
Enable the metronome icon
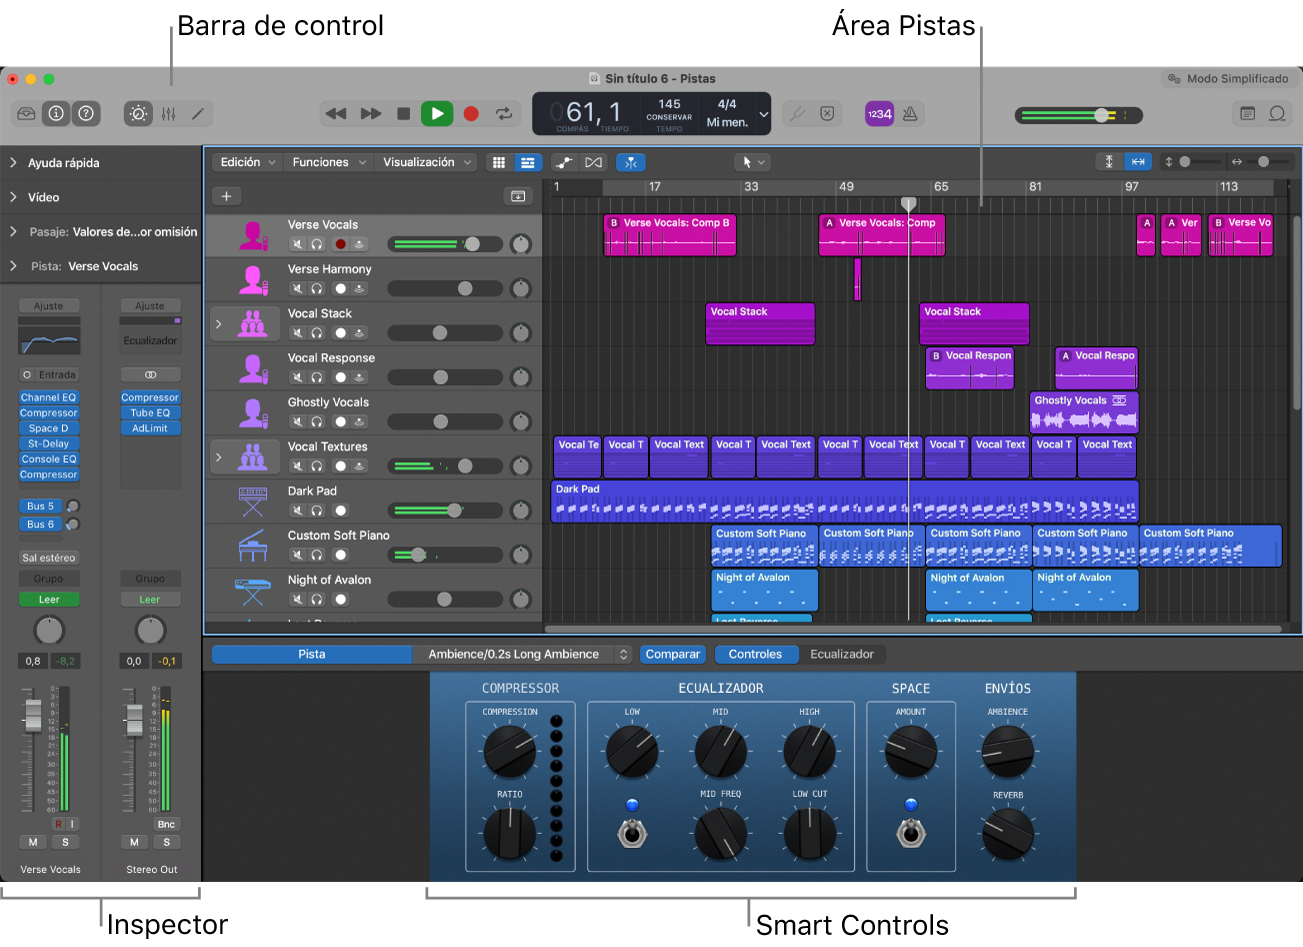909,114
